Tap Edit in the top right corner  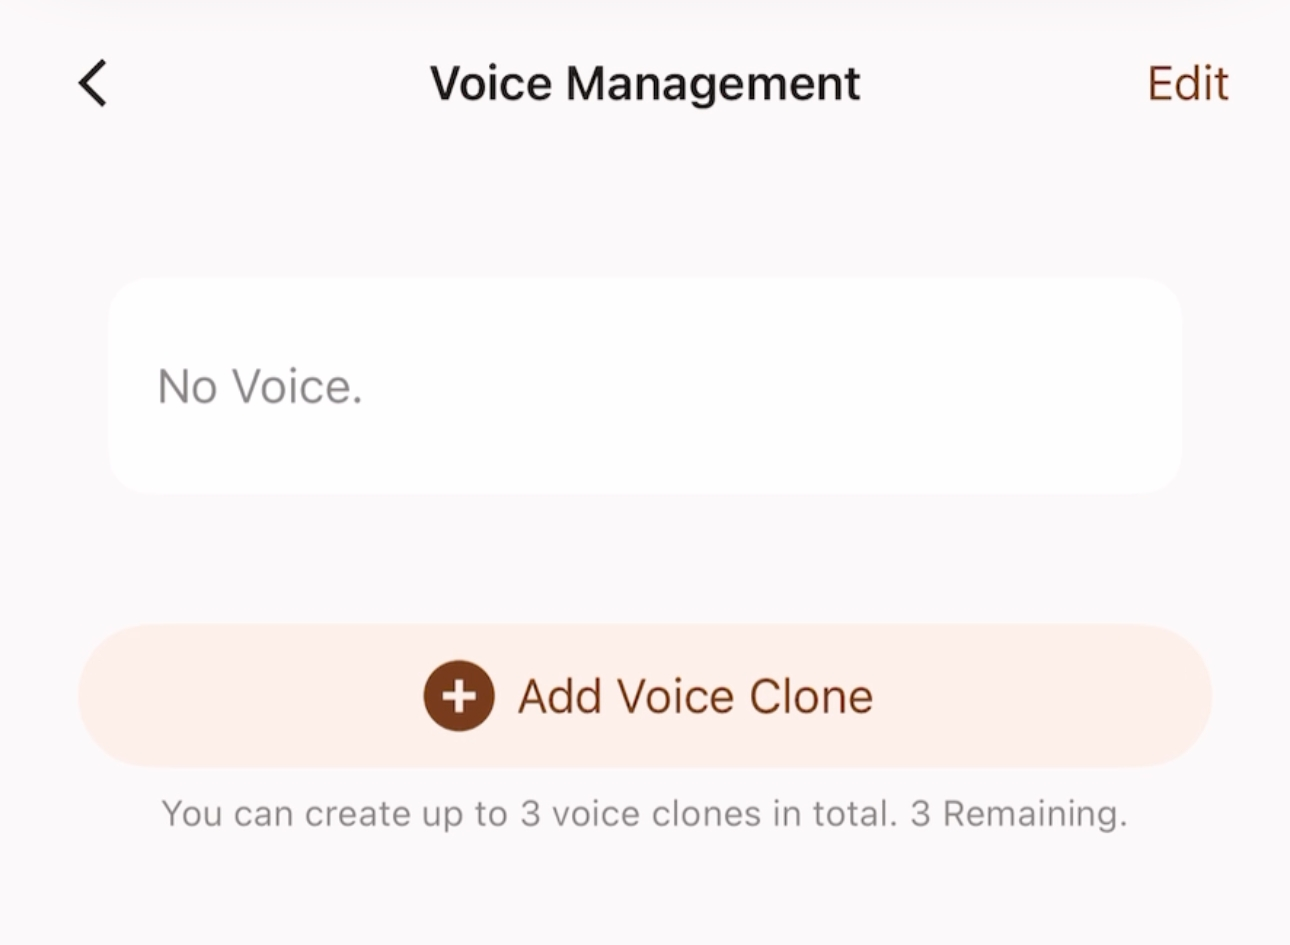click(1188, 83)
